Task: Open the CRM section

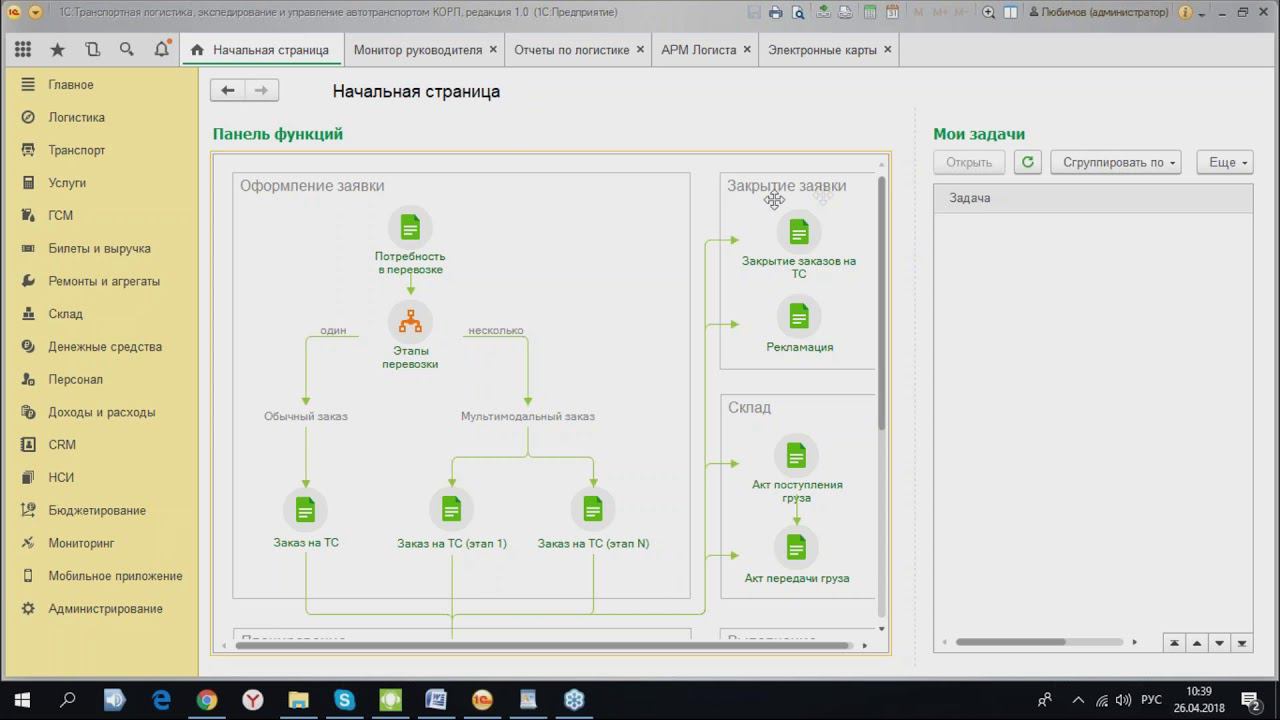Action: tap(62, 445)
